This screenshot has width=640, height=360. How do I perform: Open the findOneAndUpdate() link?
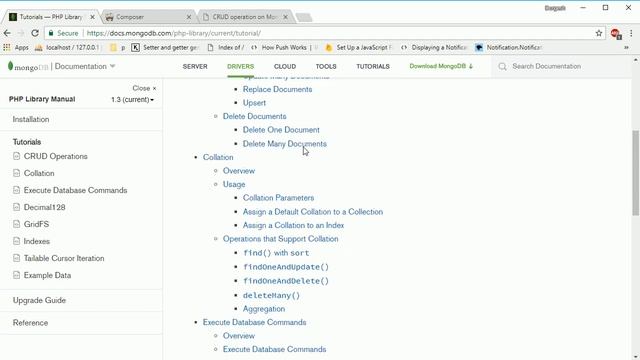(x=286, y=267)
